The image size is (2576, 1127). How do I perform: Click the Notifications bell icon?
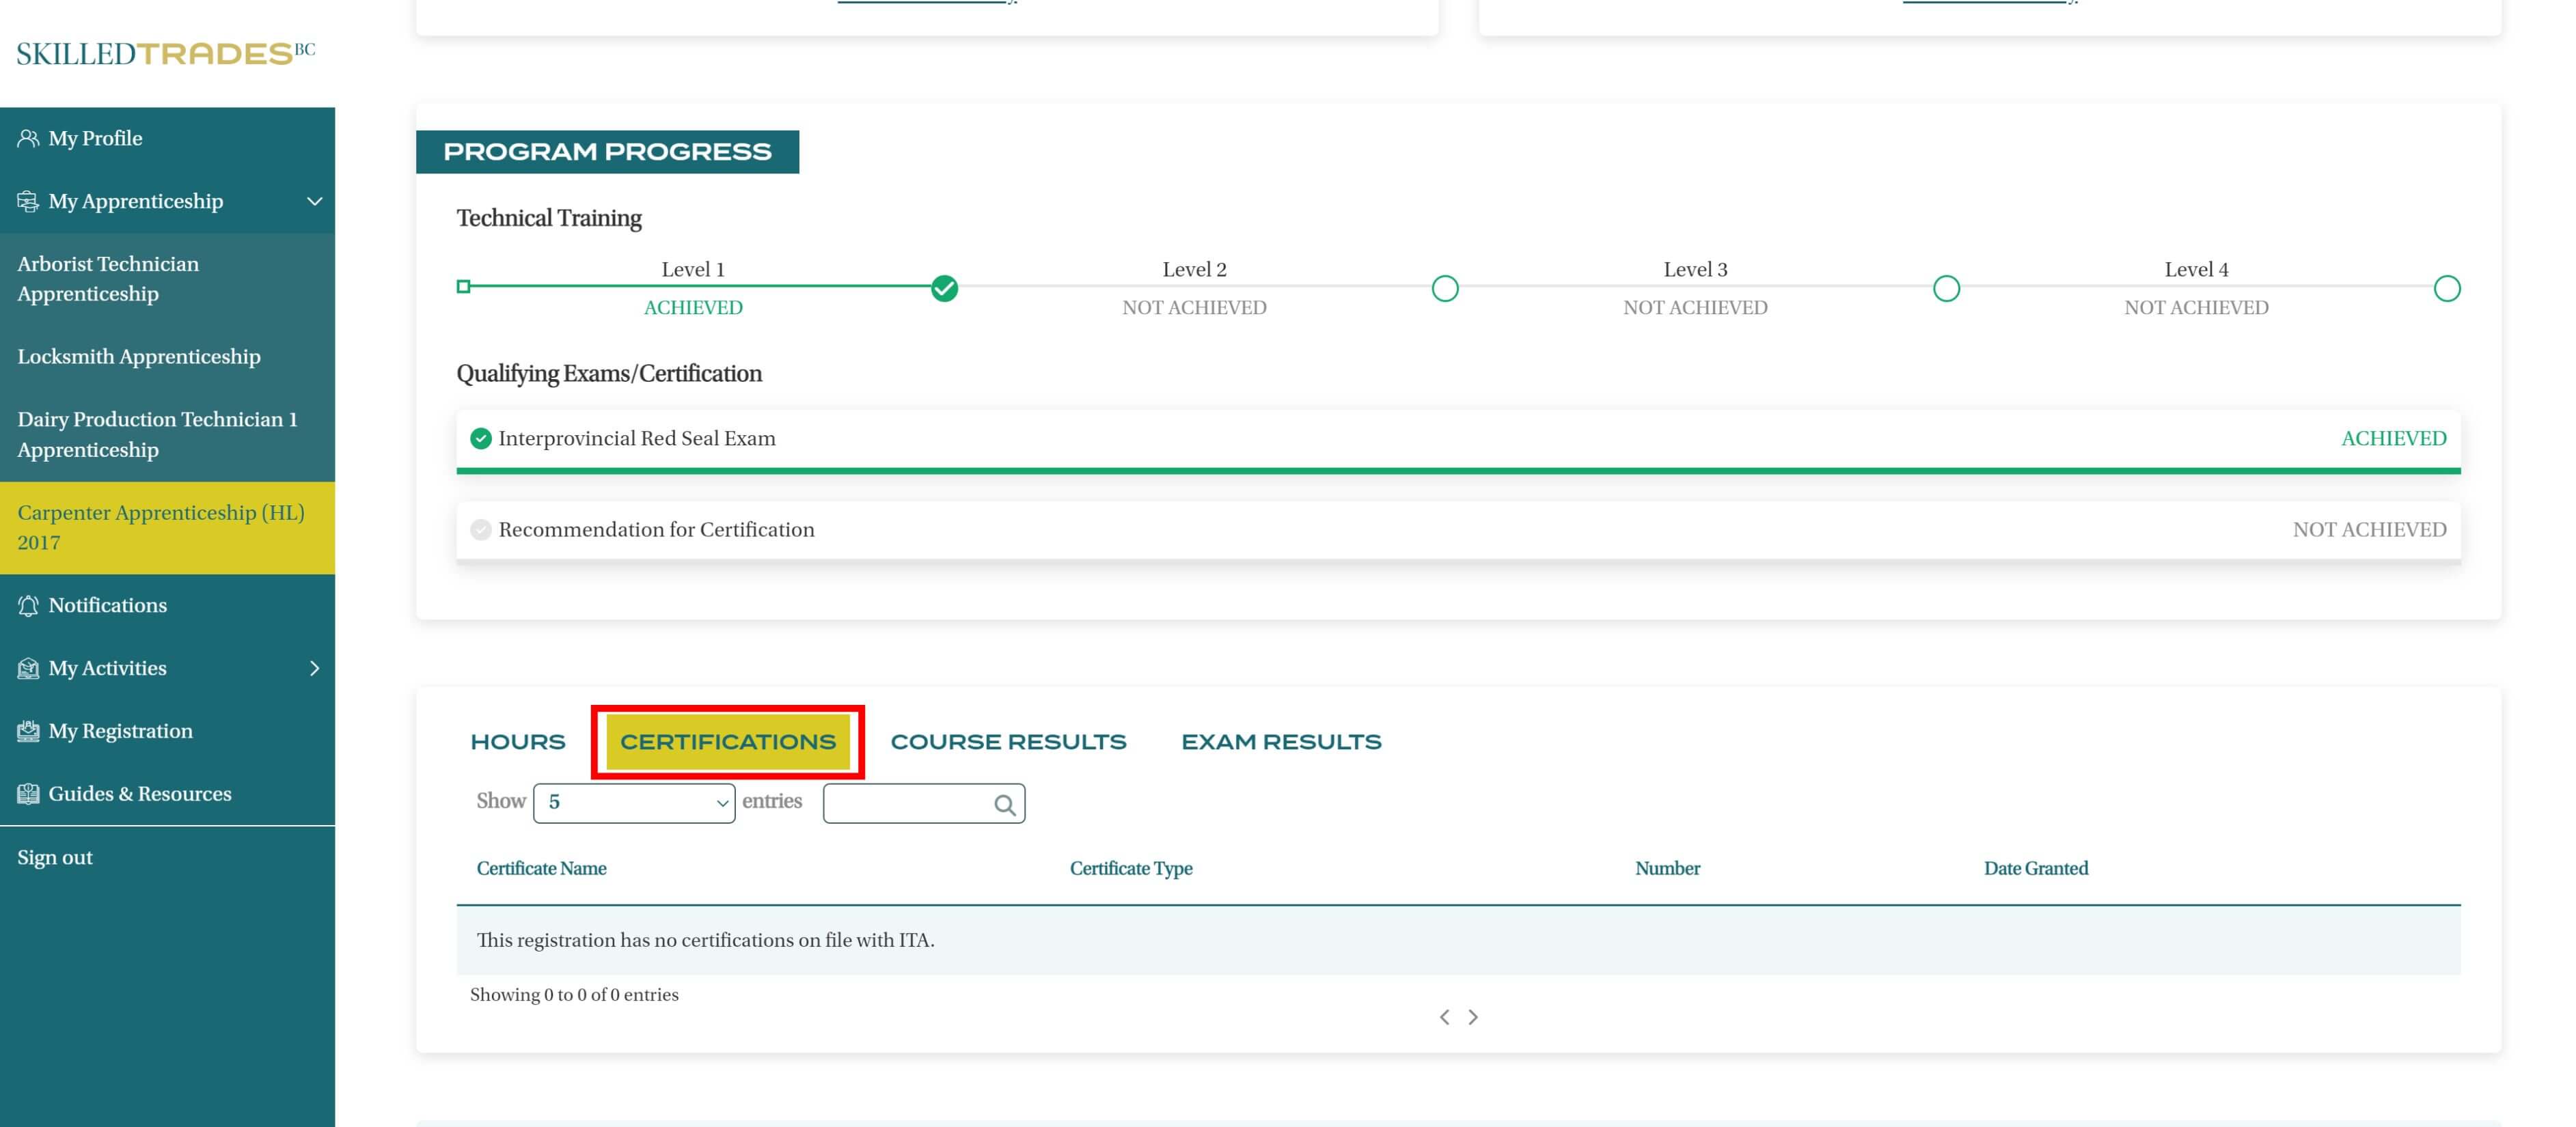28,605
